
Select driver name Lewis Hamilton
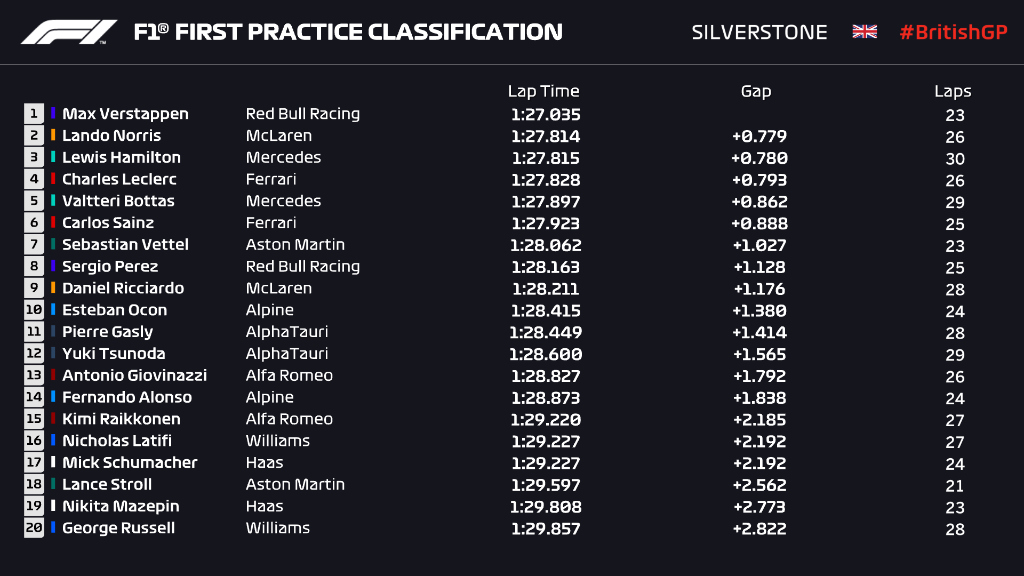tap(121, 158)
